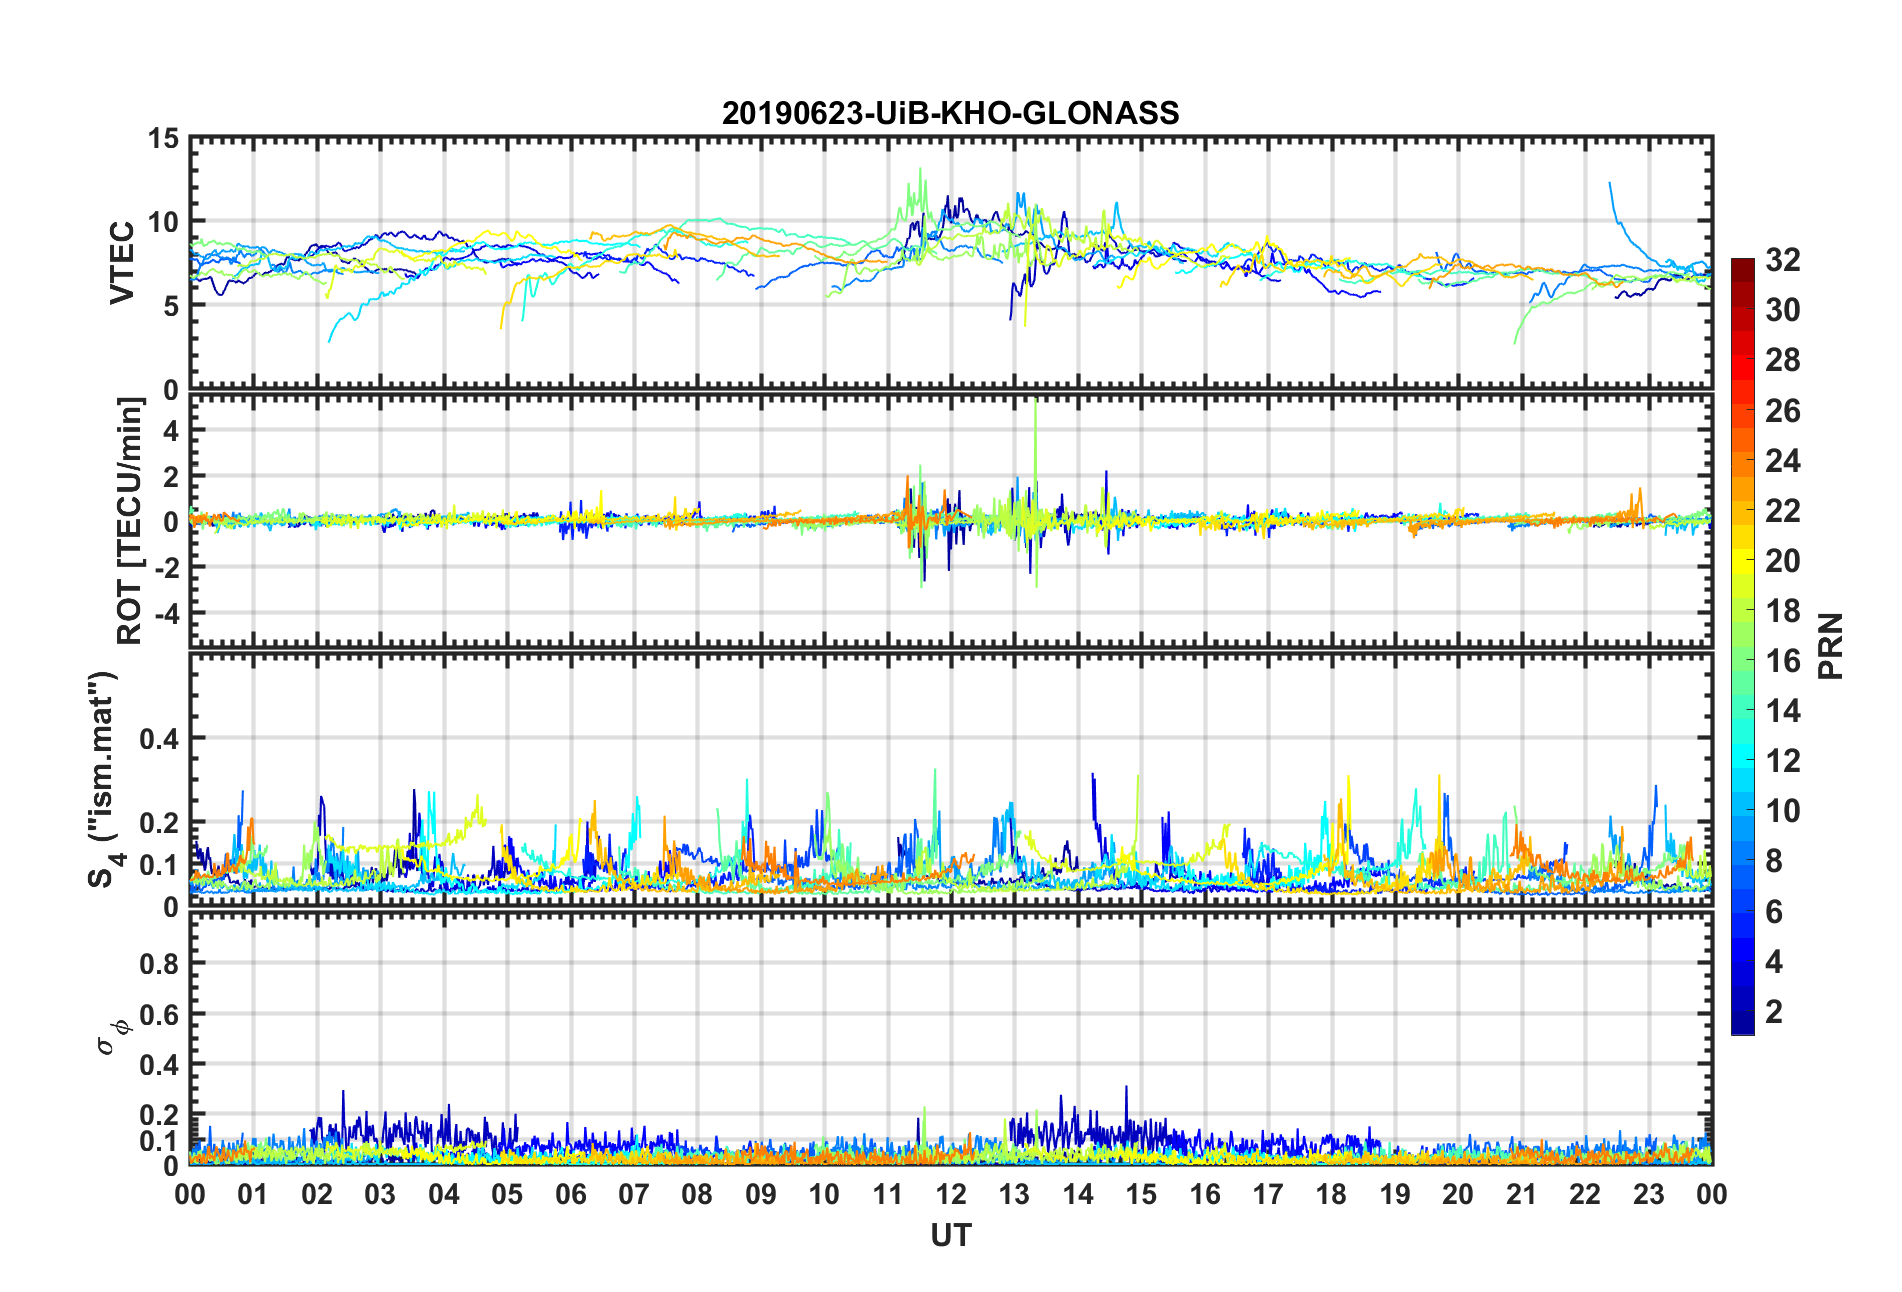
Task: Click the PRN colorbar label
Action: click(1830, 646)
